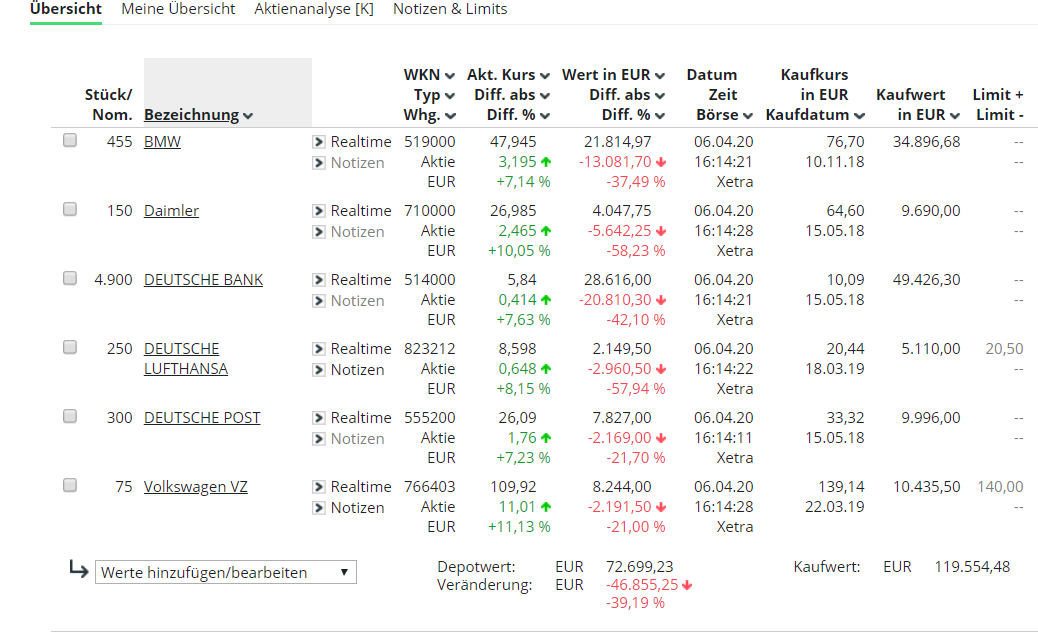
Task: Tick the BMW row checkbox
Action: [x=70, y=140]
